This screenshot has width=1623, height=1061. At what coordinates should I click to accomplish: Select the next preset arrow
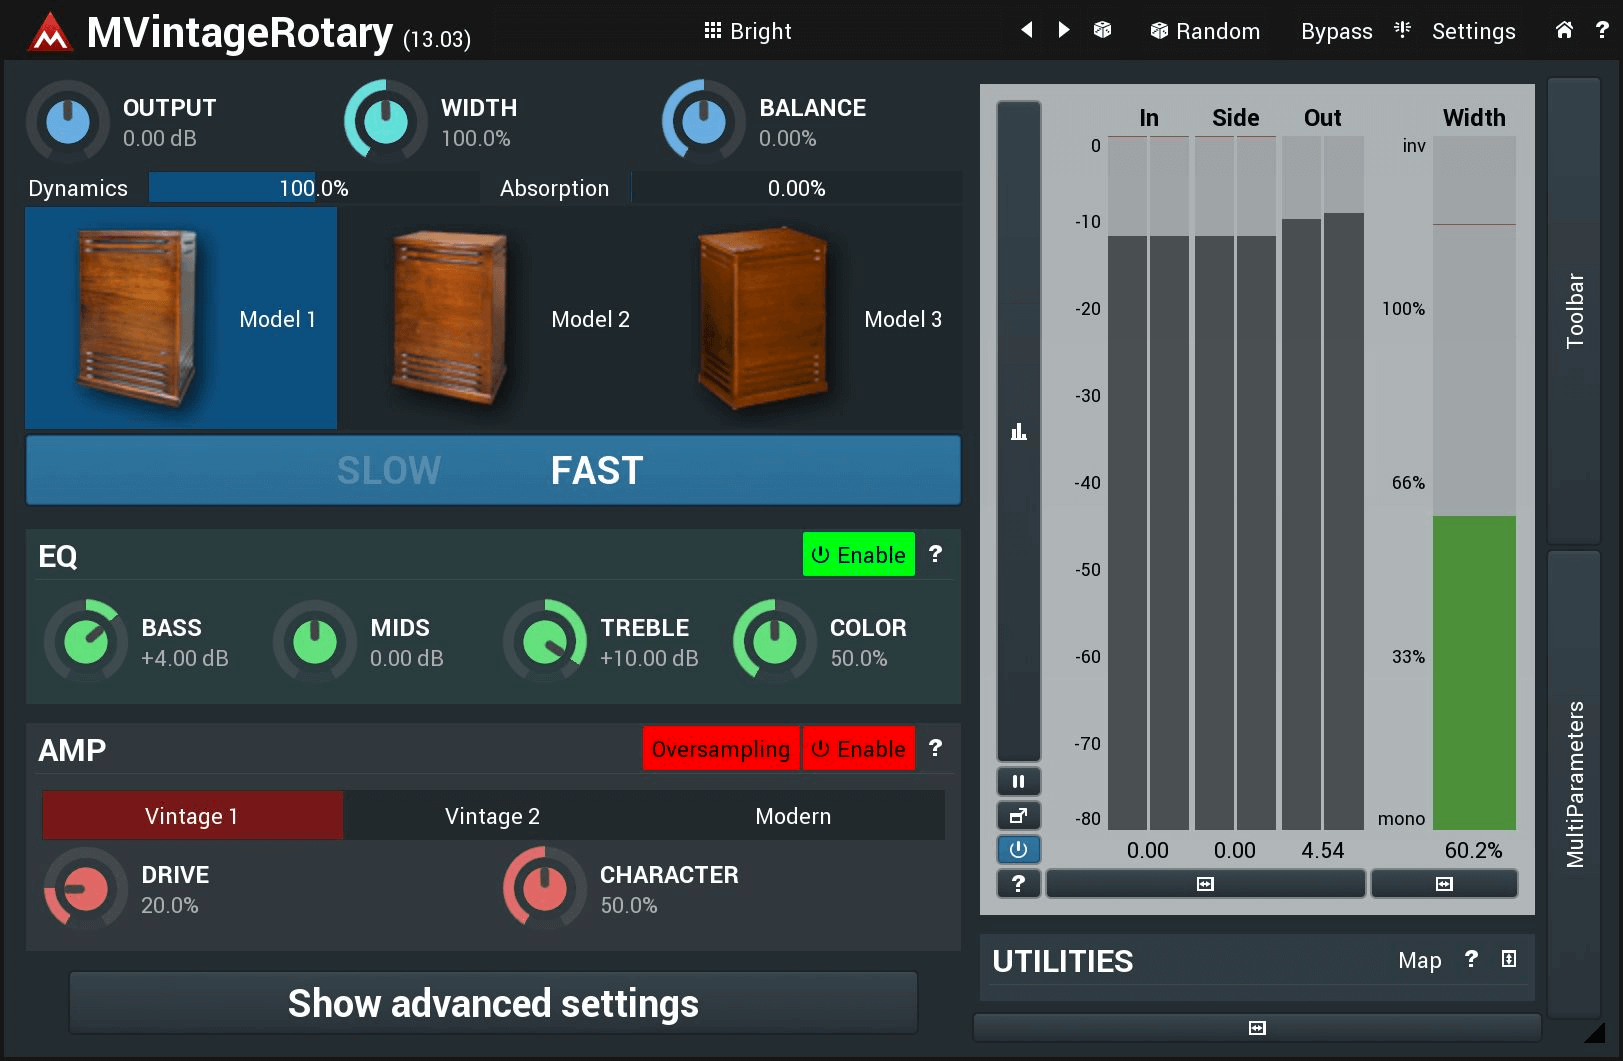tap(1064, 30)
